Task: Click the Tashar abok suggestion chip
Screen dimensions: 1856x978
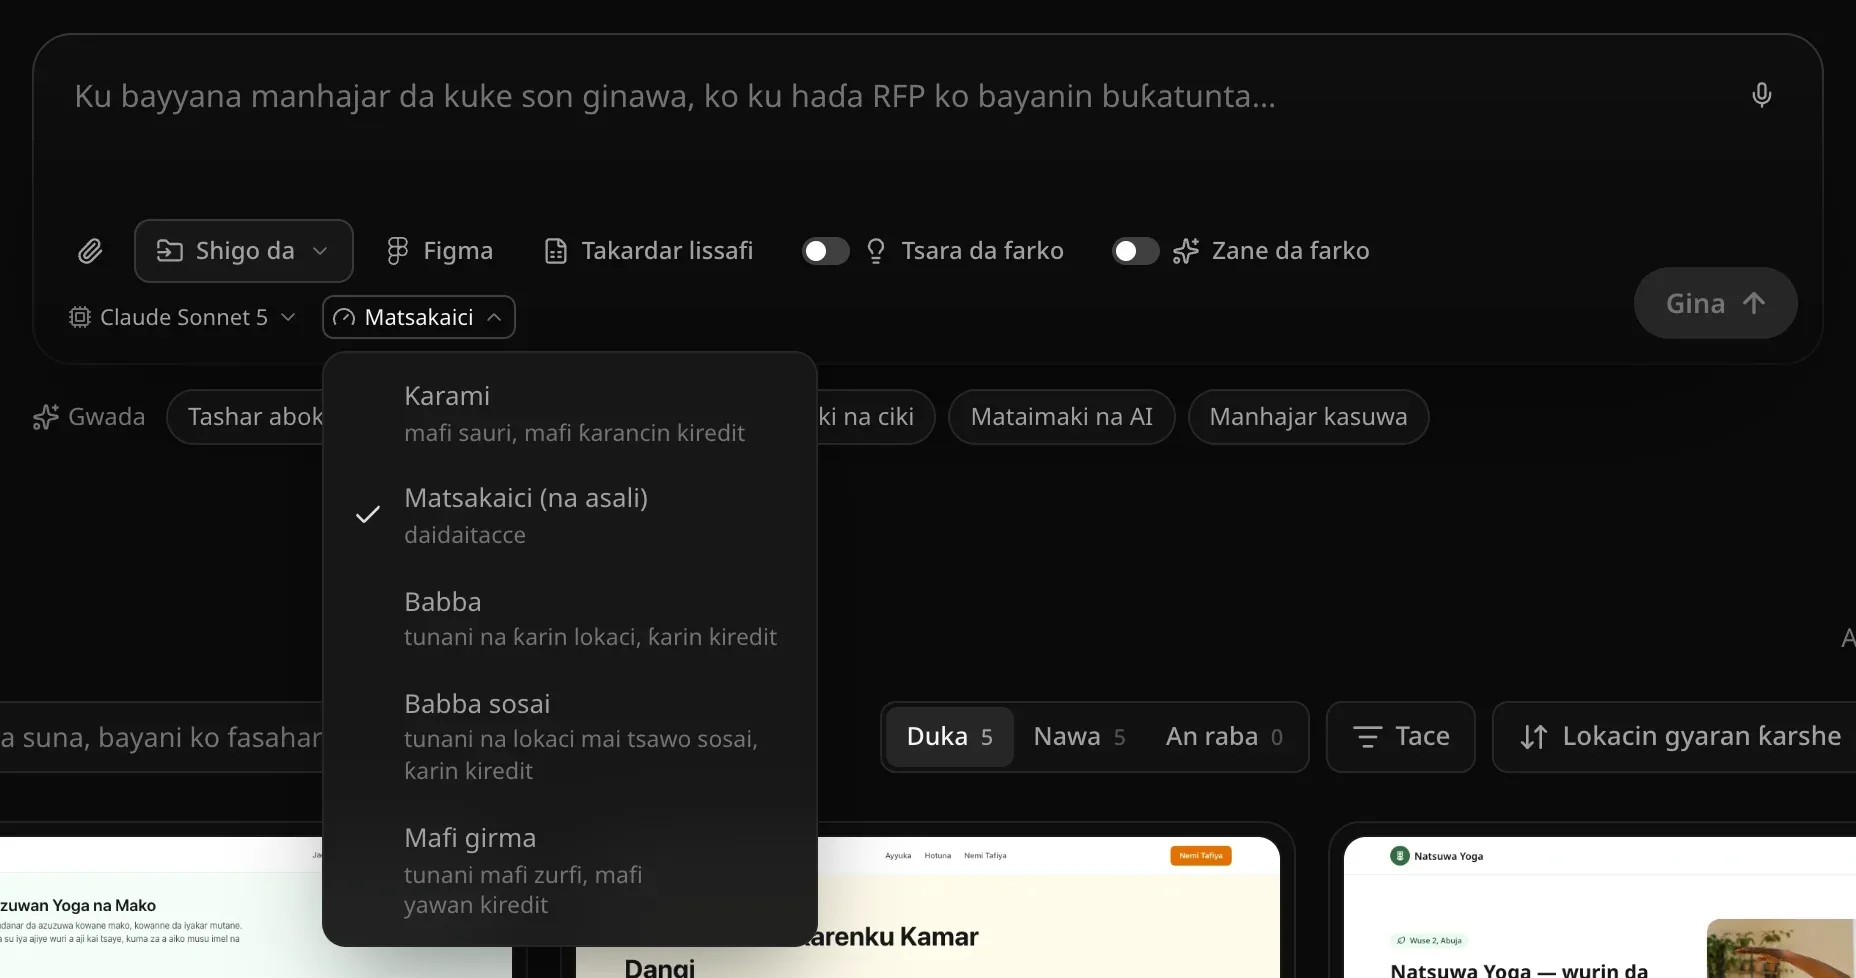Action: [x=246, y=417]
